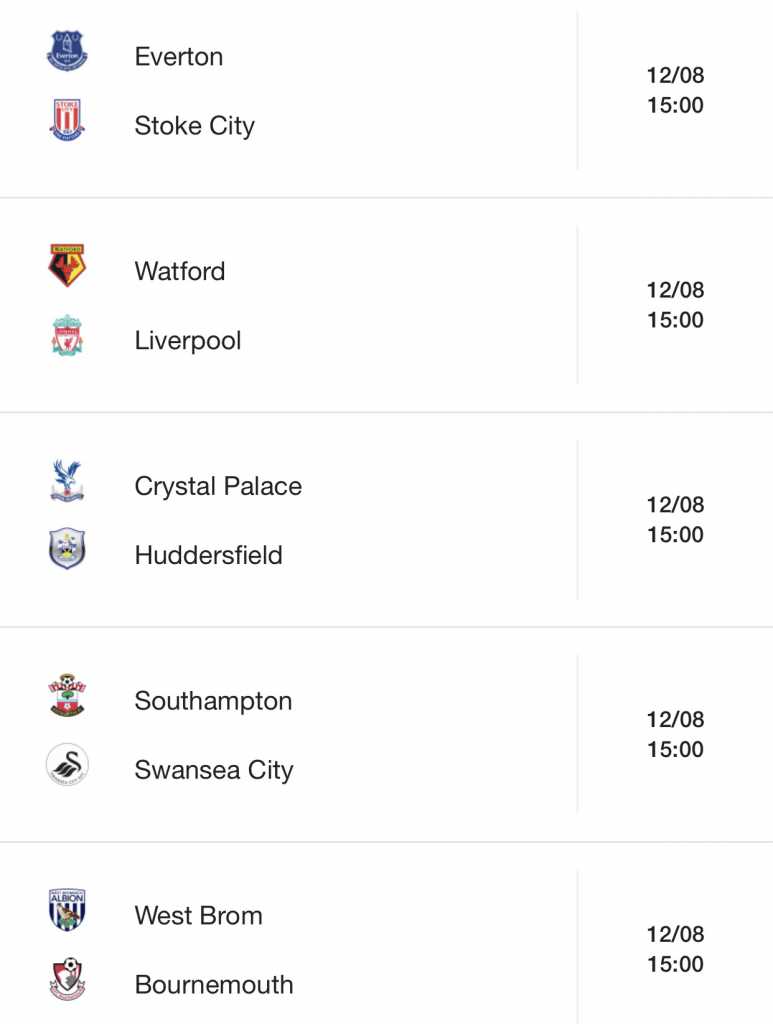The height and width of the screenshot is (1024, 773).
Task: Open the Liverpool team name link
Action: coord(188,341)
